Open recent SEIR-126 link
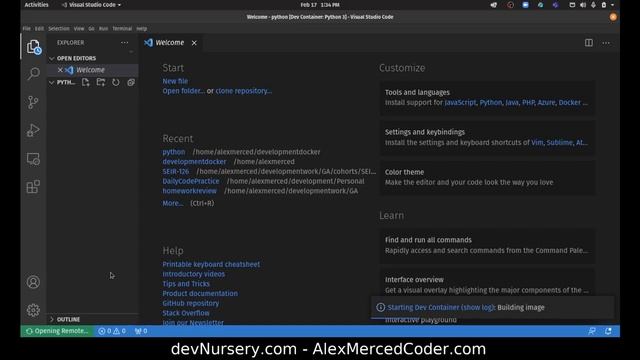The height and width of the screenshot is (360, 640). [x=176, y=171]
